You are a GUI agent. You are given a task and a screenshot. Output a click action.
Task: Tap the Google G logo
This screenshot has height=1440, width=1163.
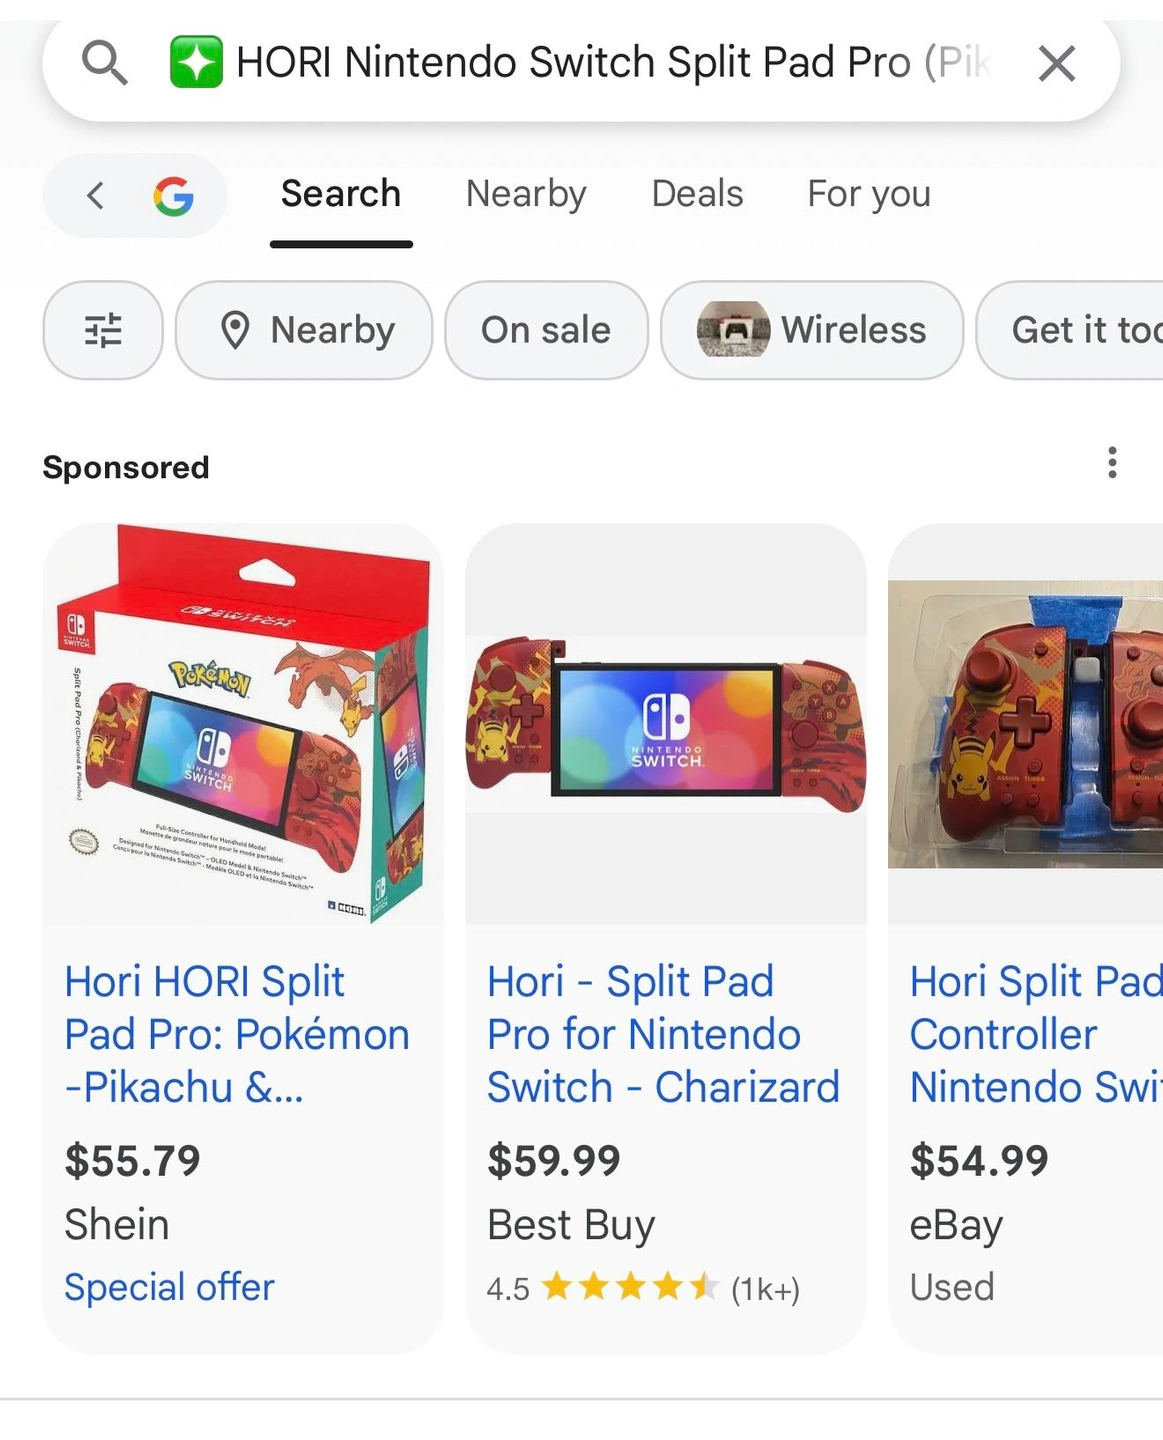[173, 196]
